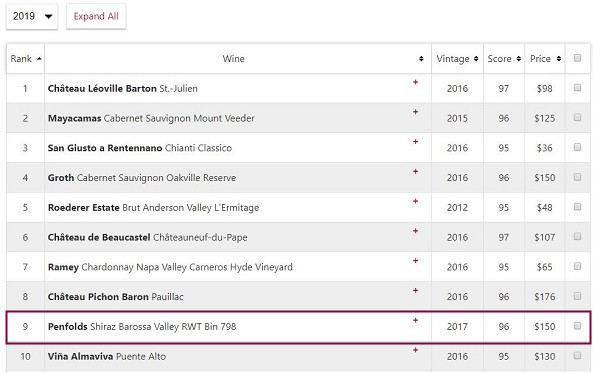
Task: Expand Château Léoville Barton row plus icon
Action: click(415, 82)
